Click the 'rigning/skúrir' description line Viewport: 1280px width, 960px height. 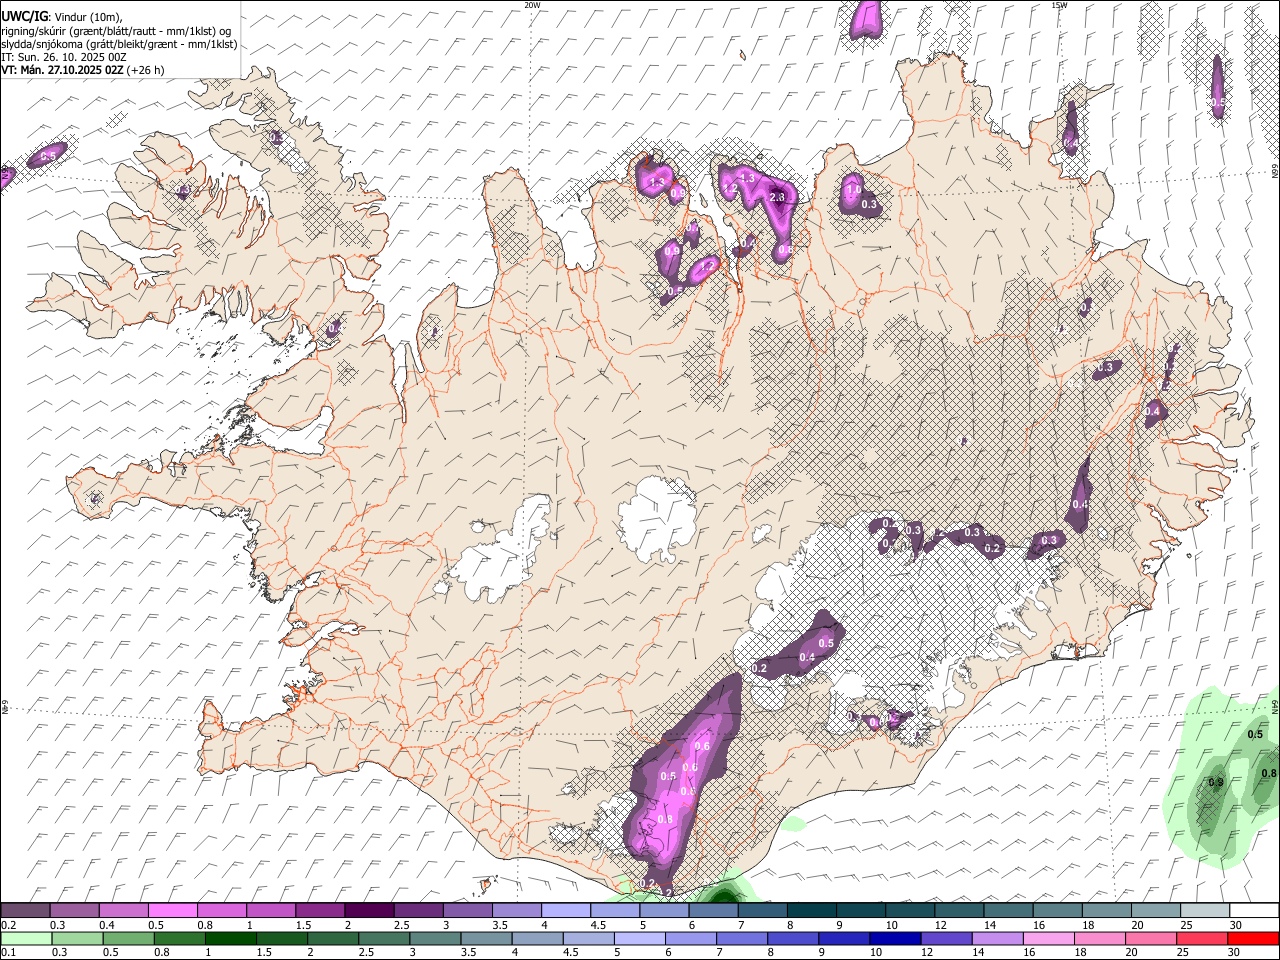[116, 31]
